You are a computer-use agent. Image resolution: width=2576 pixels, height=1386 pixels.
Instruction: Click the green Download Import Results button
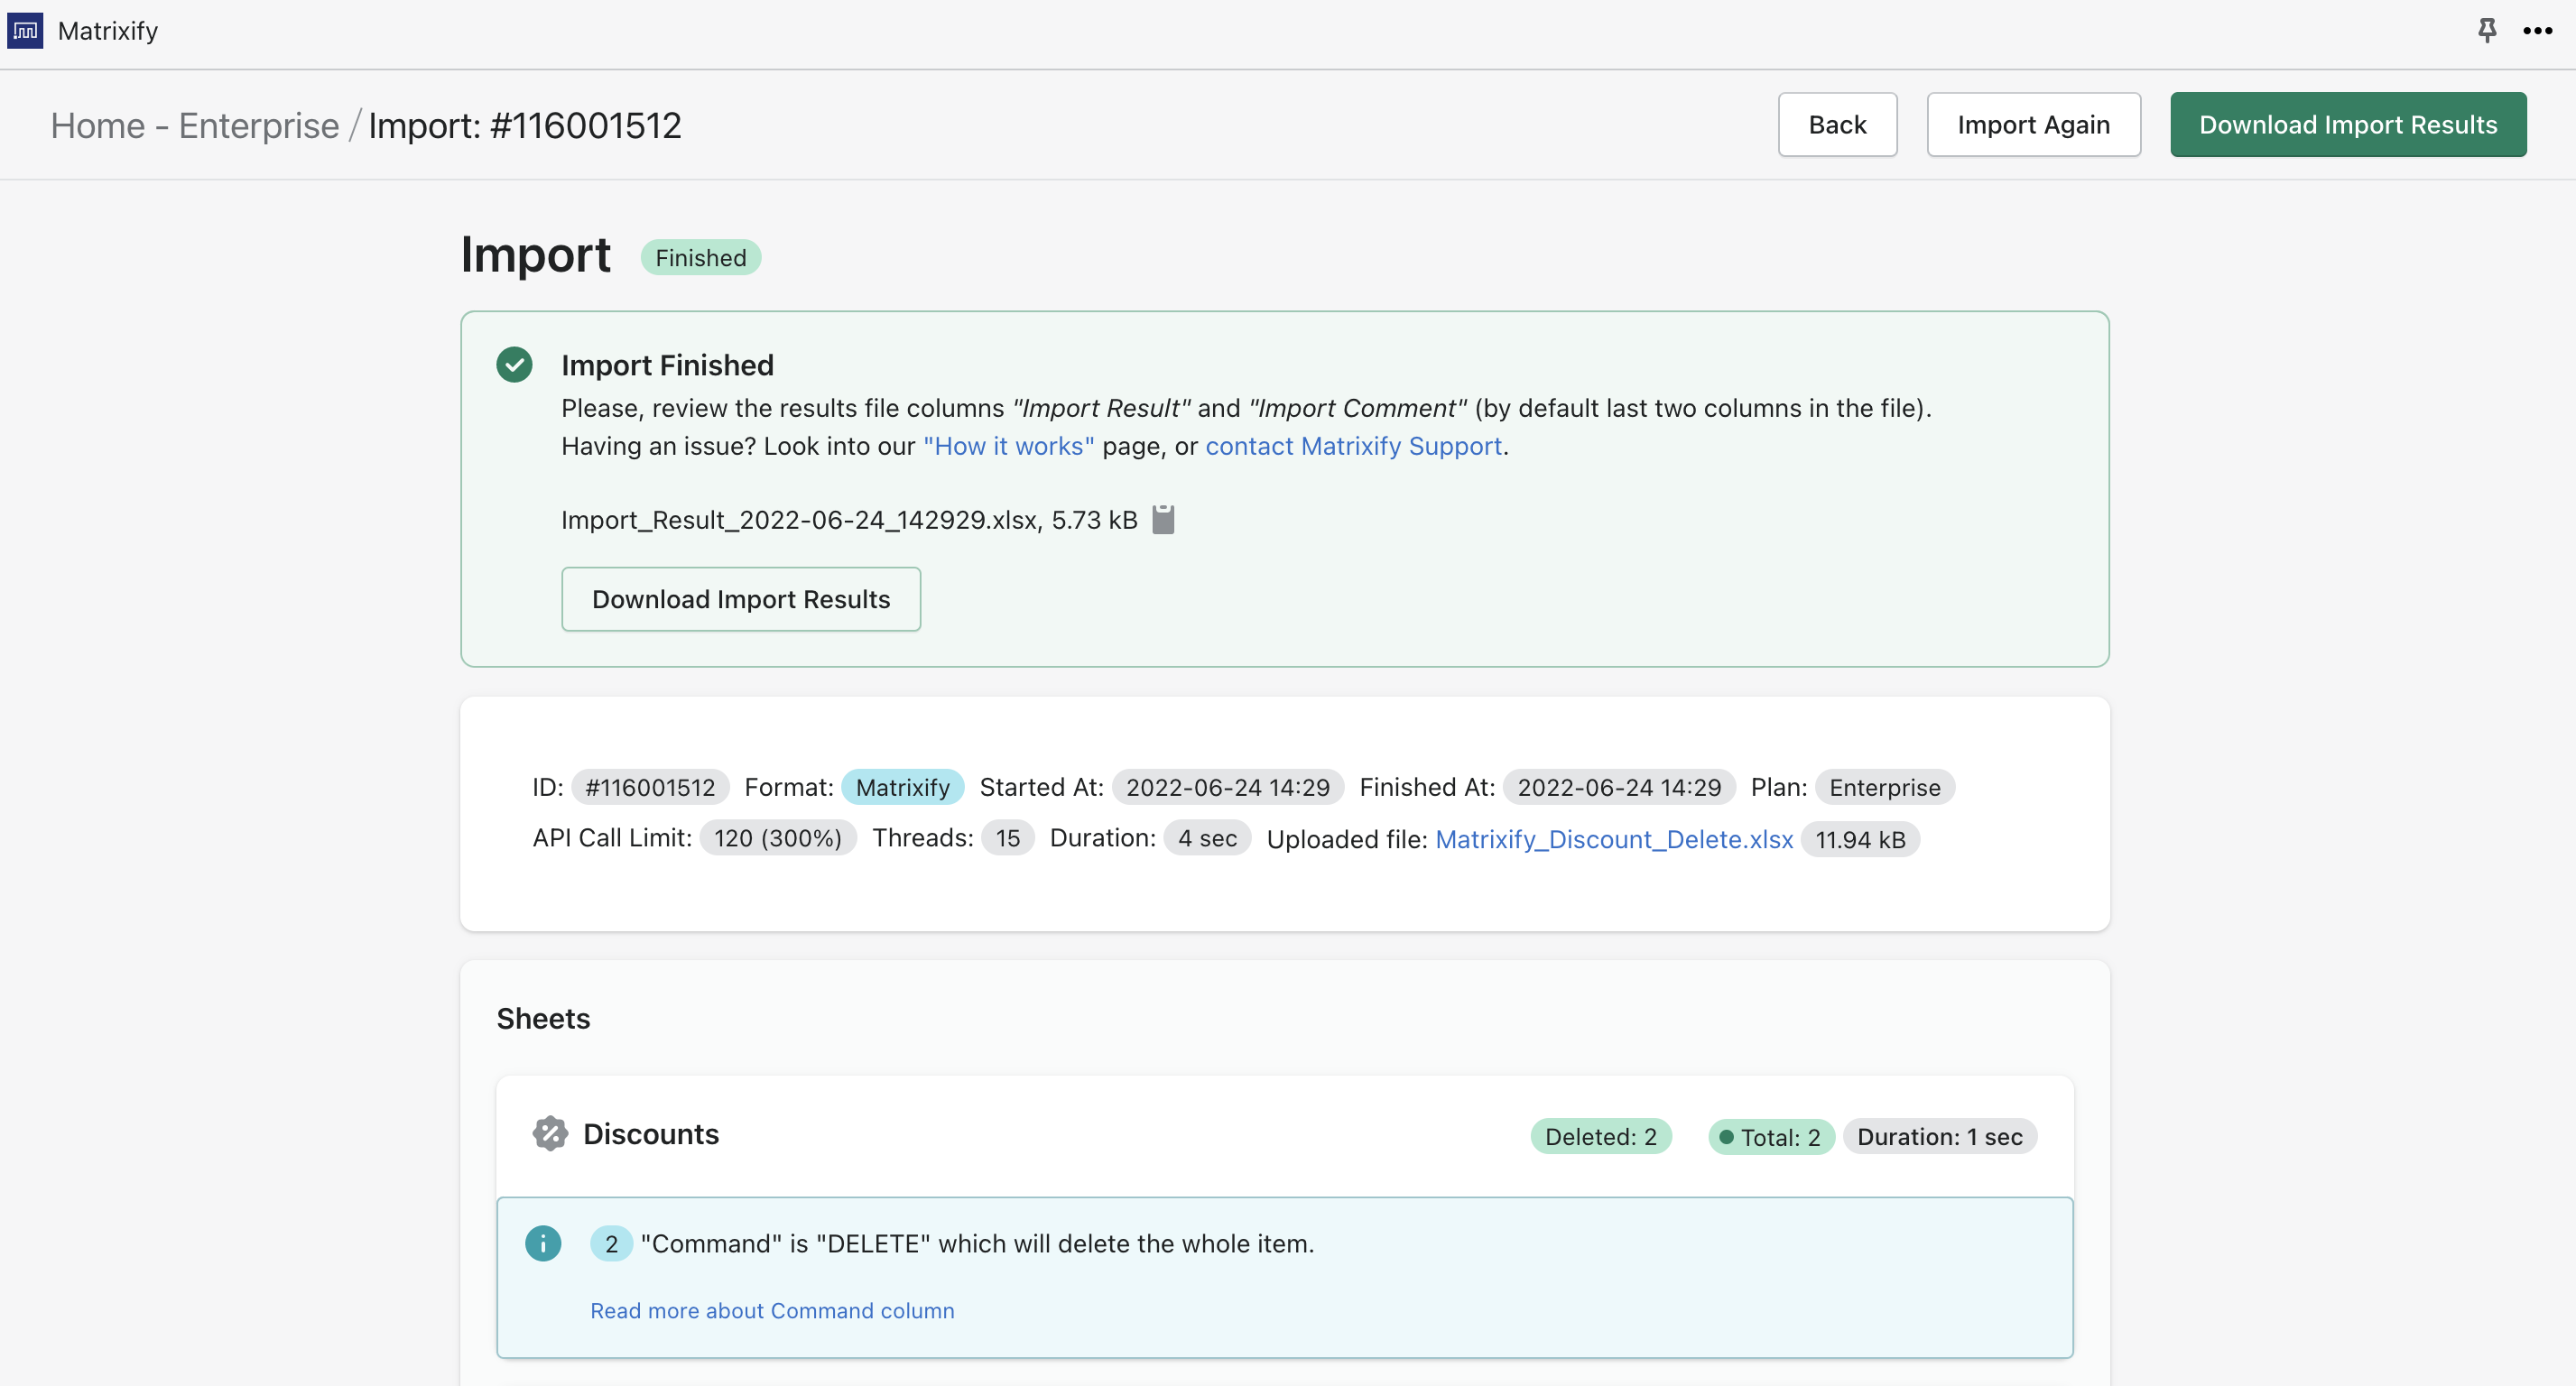(x=2347, y=125)
